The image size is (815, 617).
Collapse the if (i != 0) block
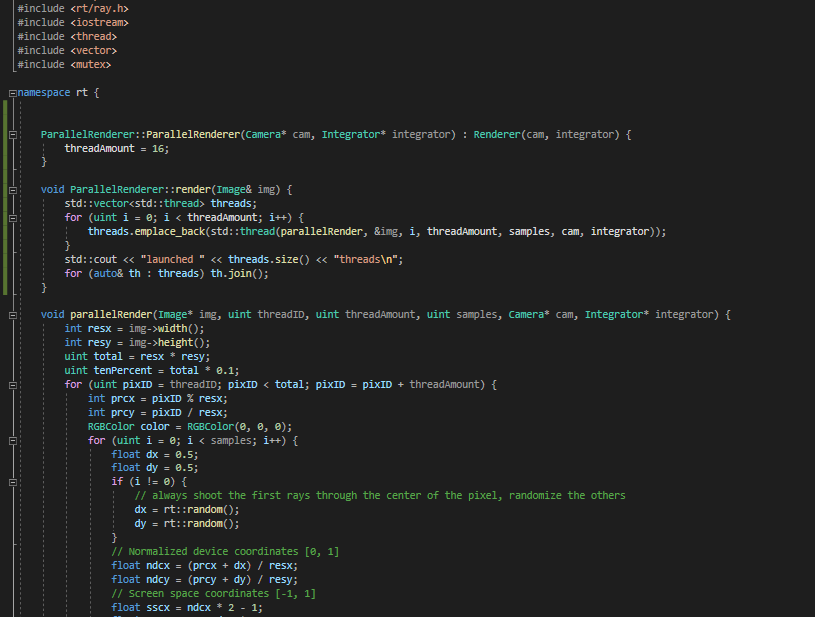(x=12, y=482)
